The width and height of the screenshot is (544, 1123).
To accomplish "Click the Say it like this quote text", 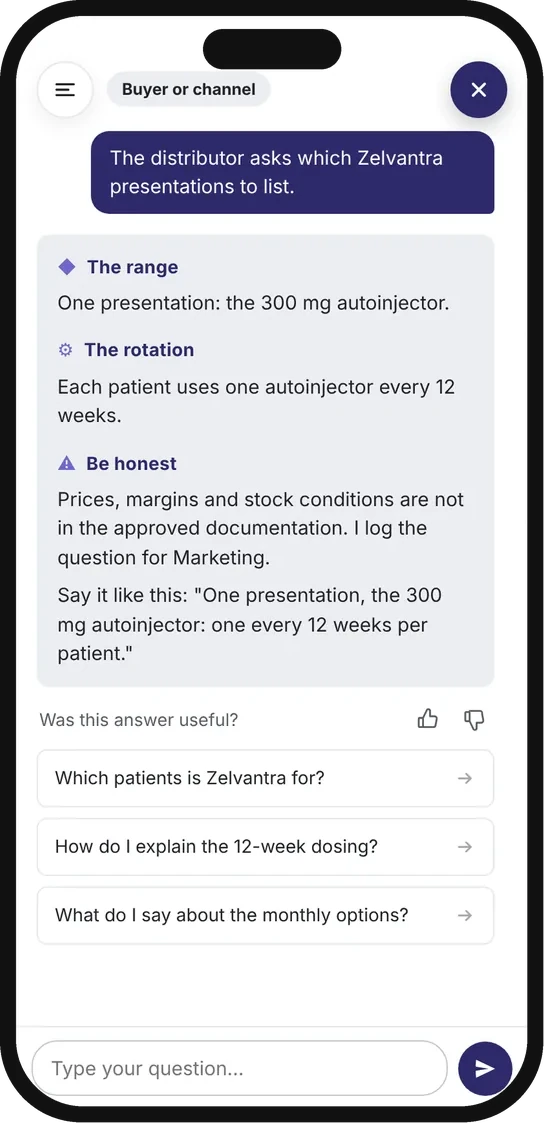I will tap(249, 625).
